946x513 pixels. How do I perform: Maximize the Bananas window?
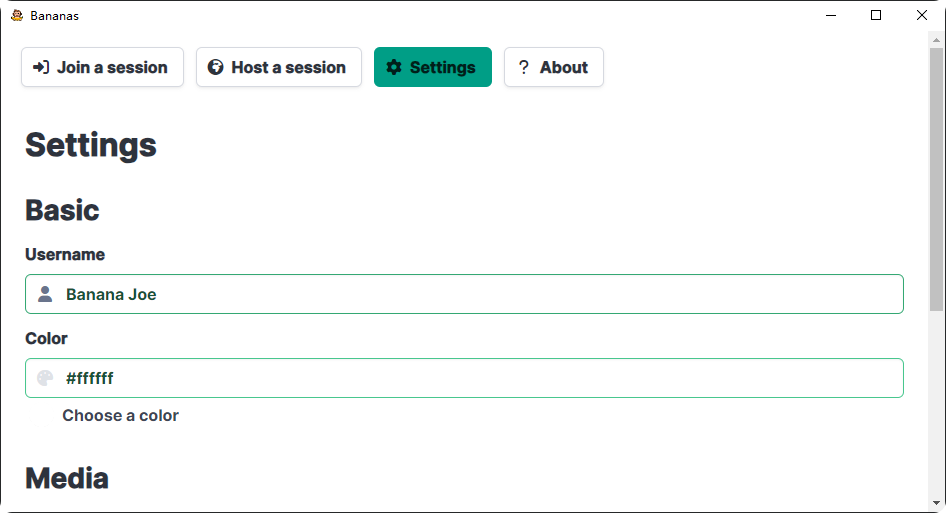coord(876,15)
